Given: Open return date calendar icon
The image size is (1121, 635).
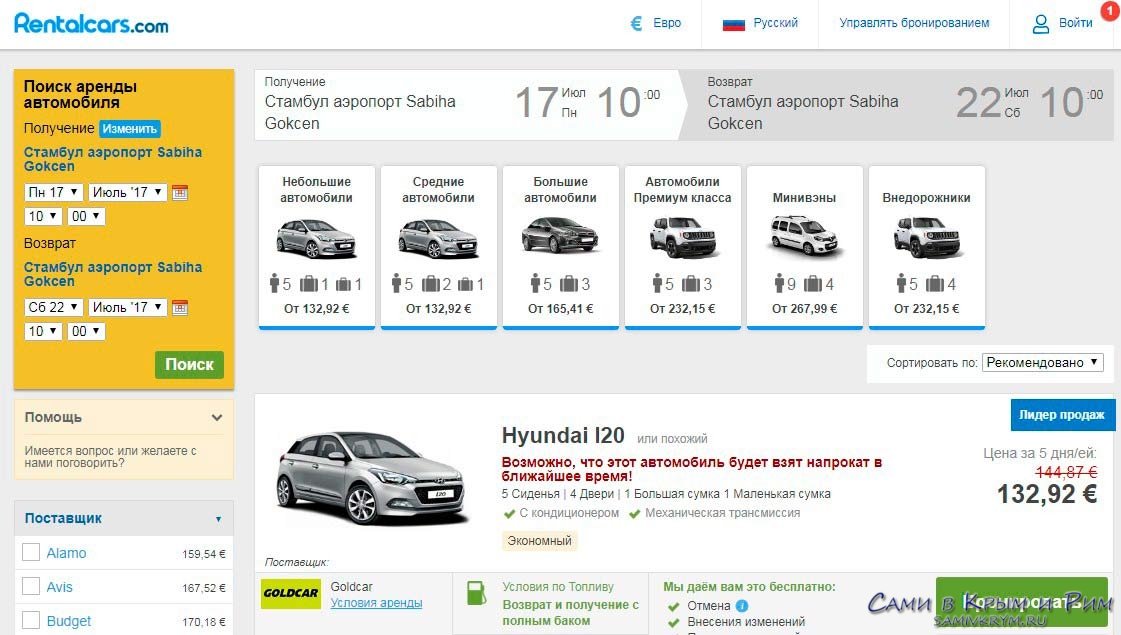Looking at the screenshot, I should [179, 307].
